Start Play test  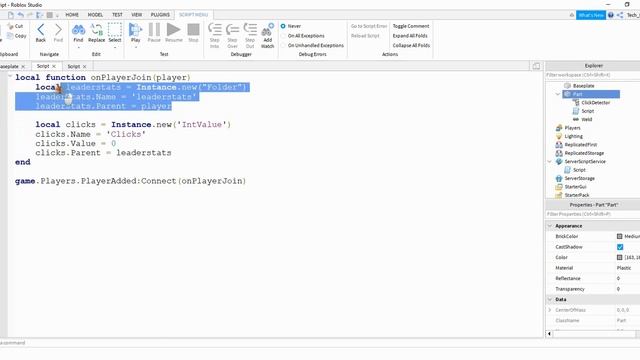click(136, 33)
